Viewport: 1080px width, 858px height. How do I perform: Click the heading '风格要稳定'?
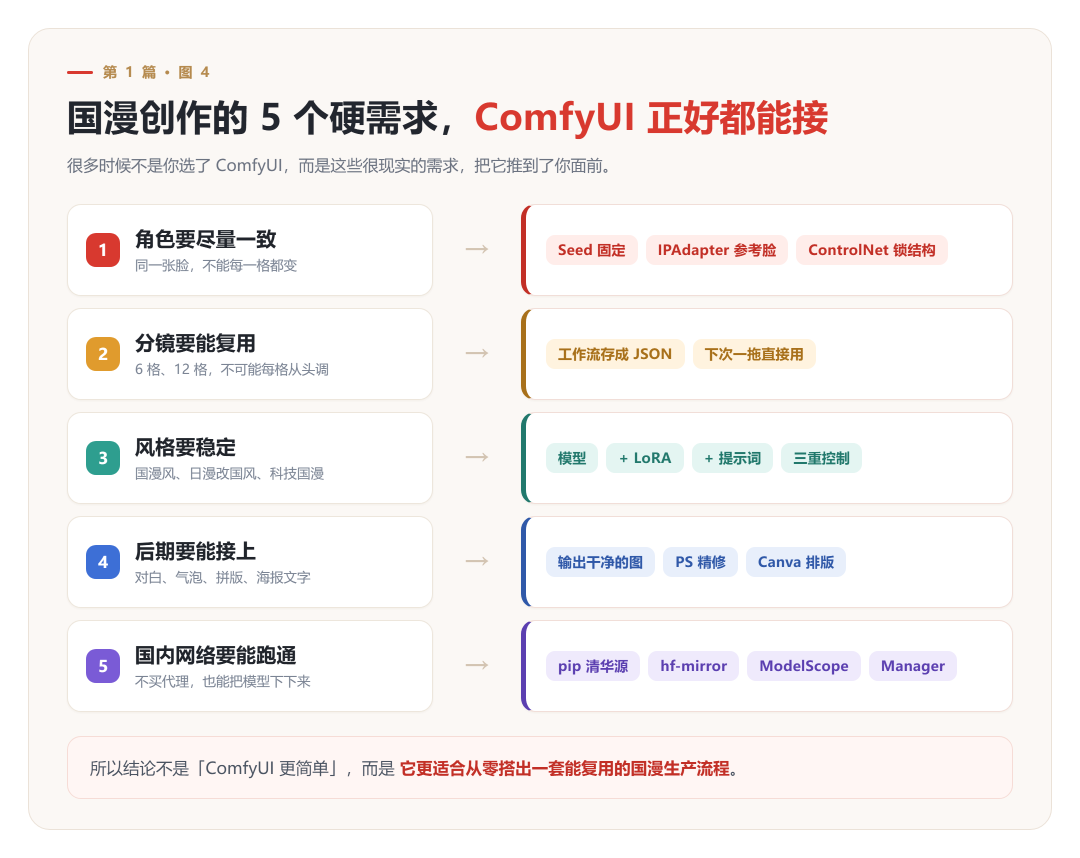click(185, 447)
